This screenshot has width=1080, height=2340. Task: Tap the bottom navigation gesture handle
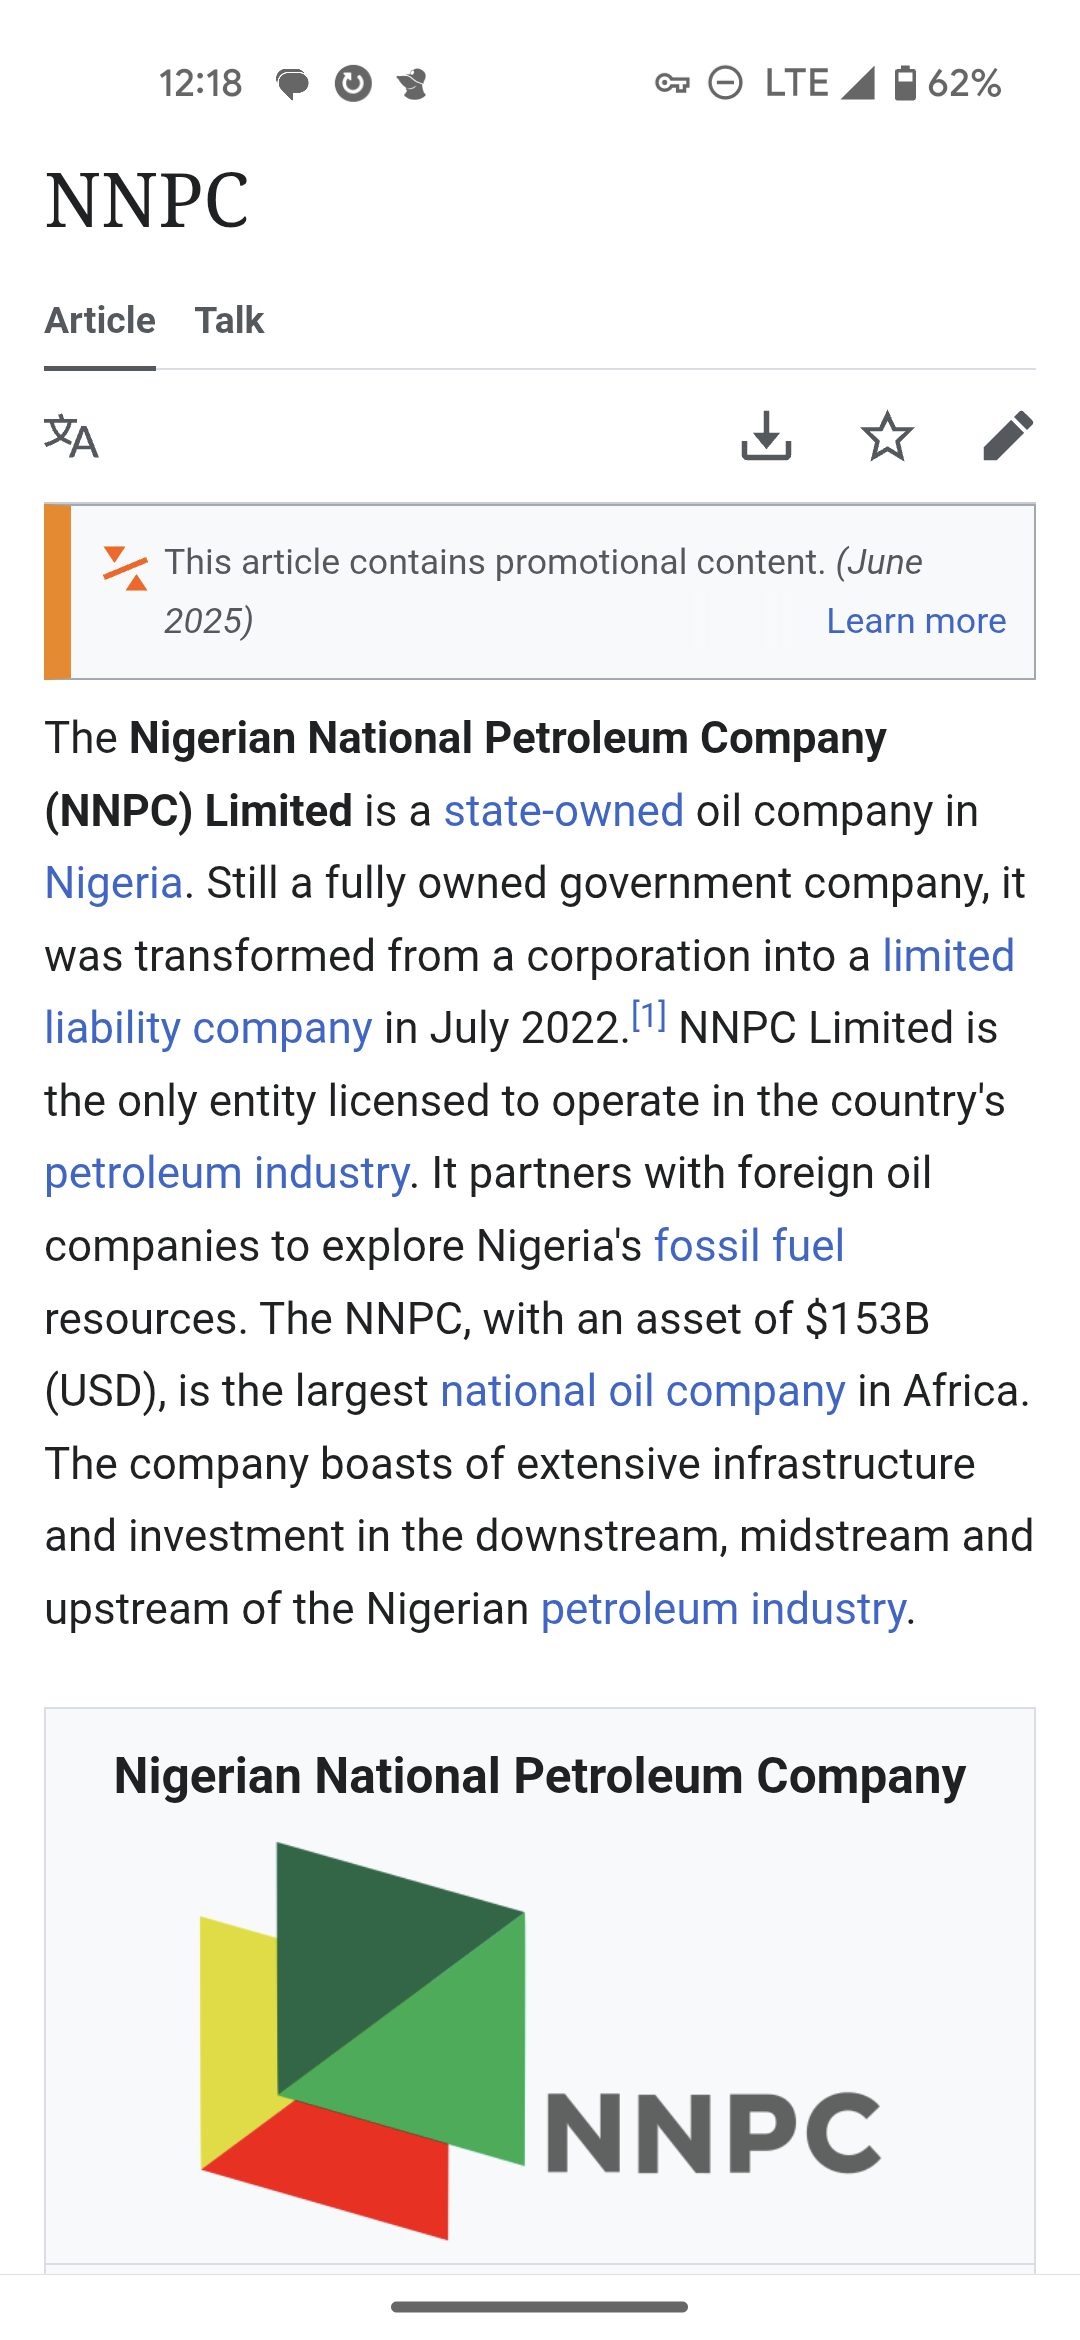540,2307
